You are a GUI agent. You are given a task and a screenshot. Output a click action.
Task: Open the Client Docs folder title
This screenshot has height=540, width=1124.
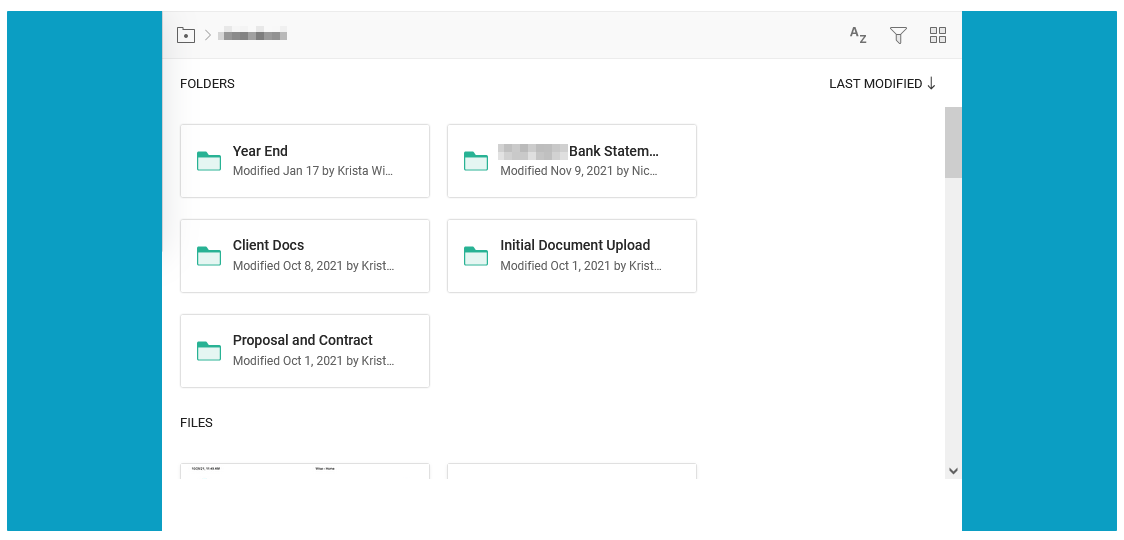pyautogui.click(x=268, y=245)
